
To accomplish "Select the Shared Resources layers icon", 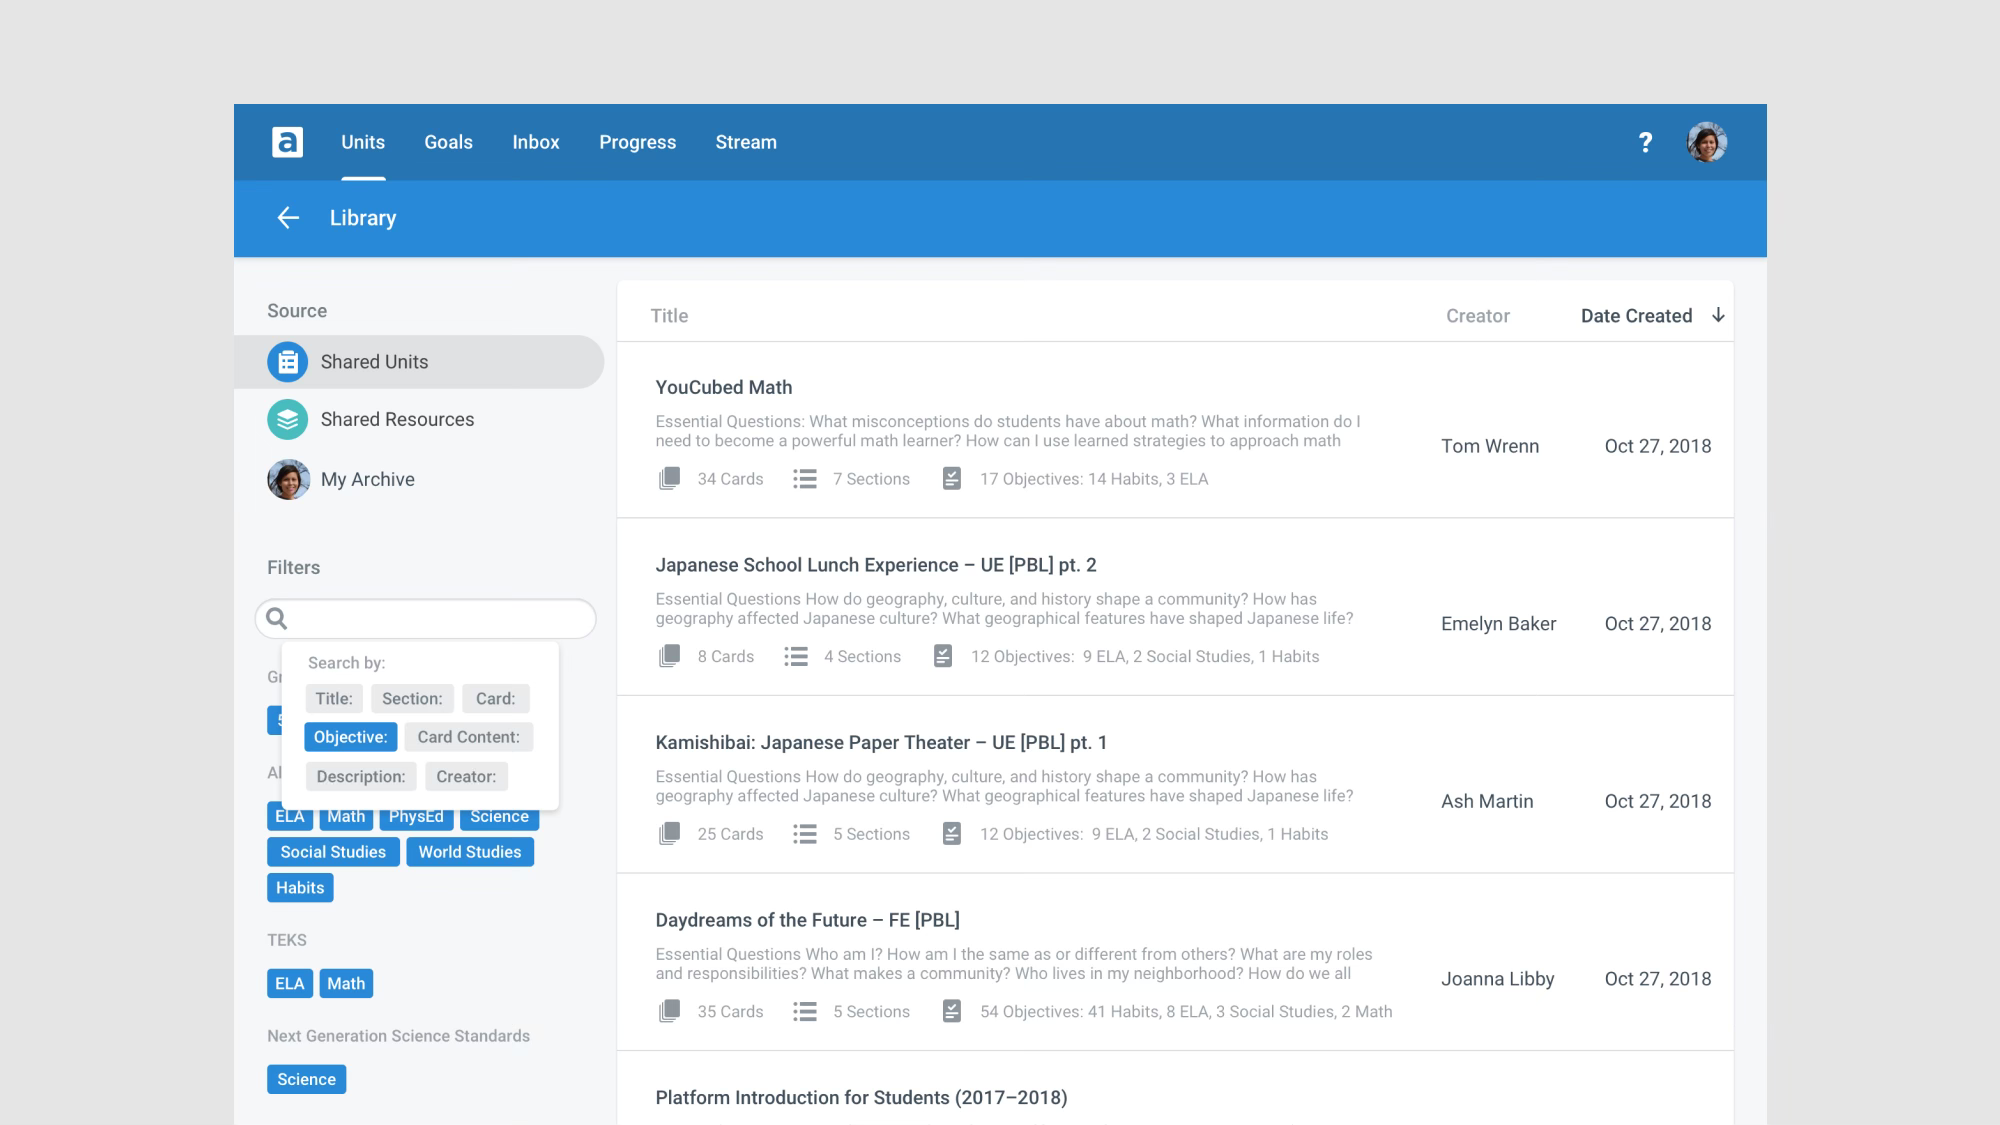I will 287,420.
